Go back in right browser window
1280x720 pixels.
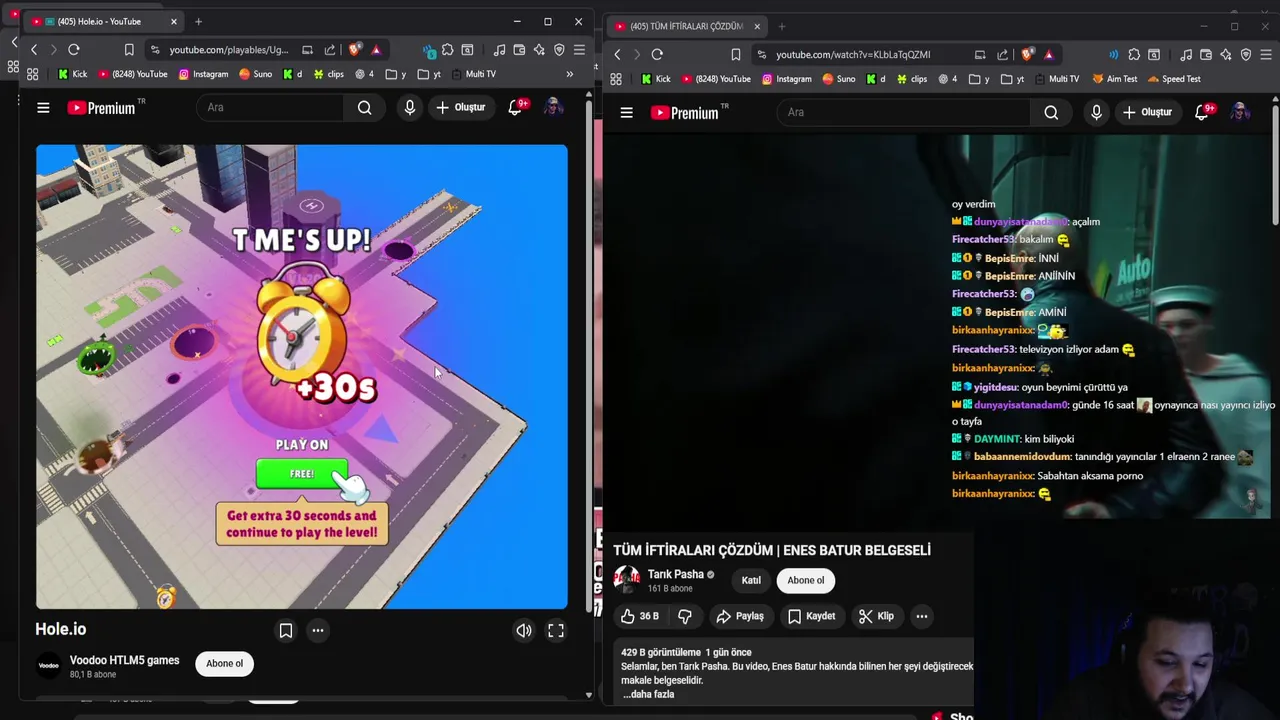coord(617,54)
